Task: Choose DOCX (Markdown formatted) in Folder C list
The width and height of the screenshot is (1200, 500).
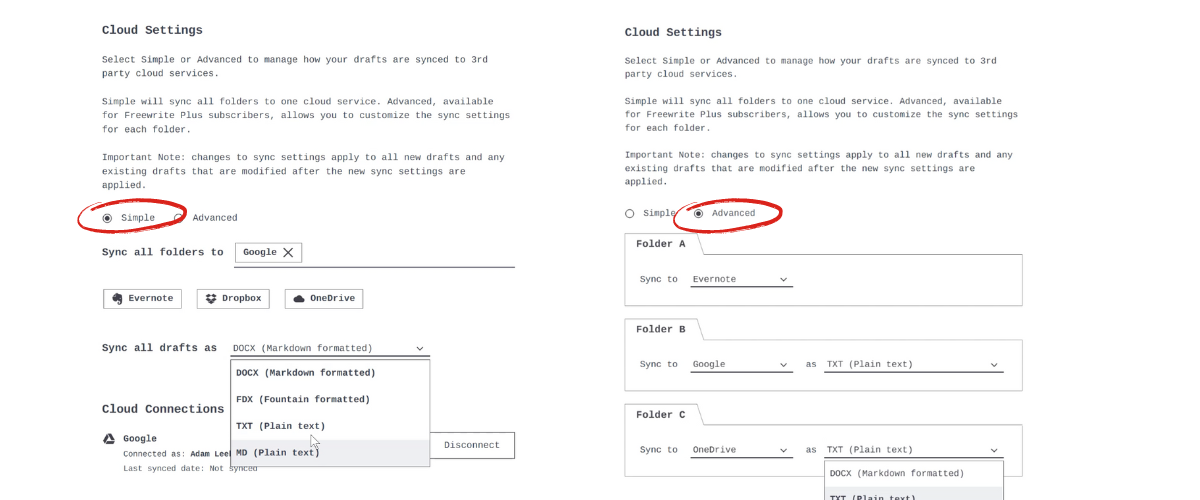Action: (x=914, y=473)
